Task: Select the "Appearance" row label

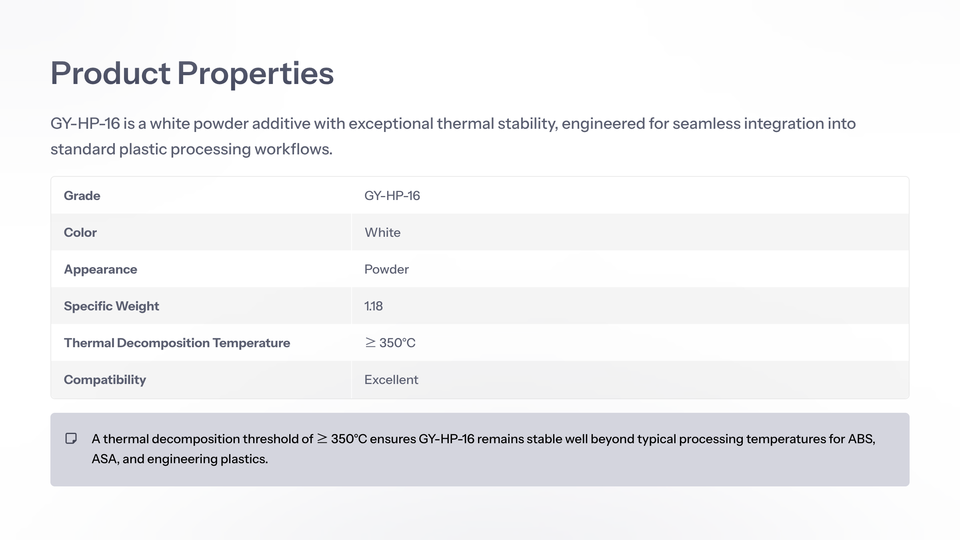Action: pyautogui.click(x=100, y=270)
